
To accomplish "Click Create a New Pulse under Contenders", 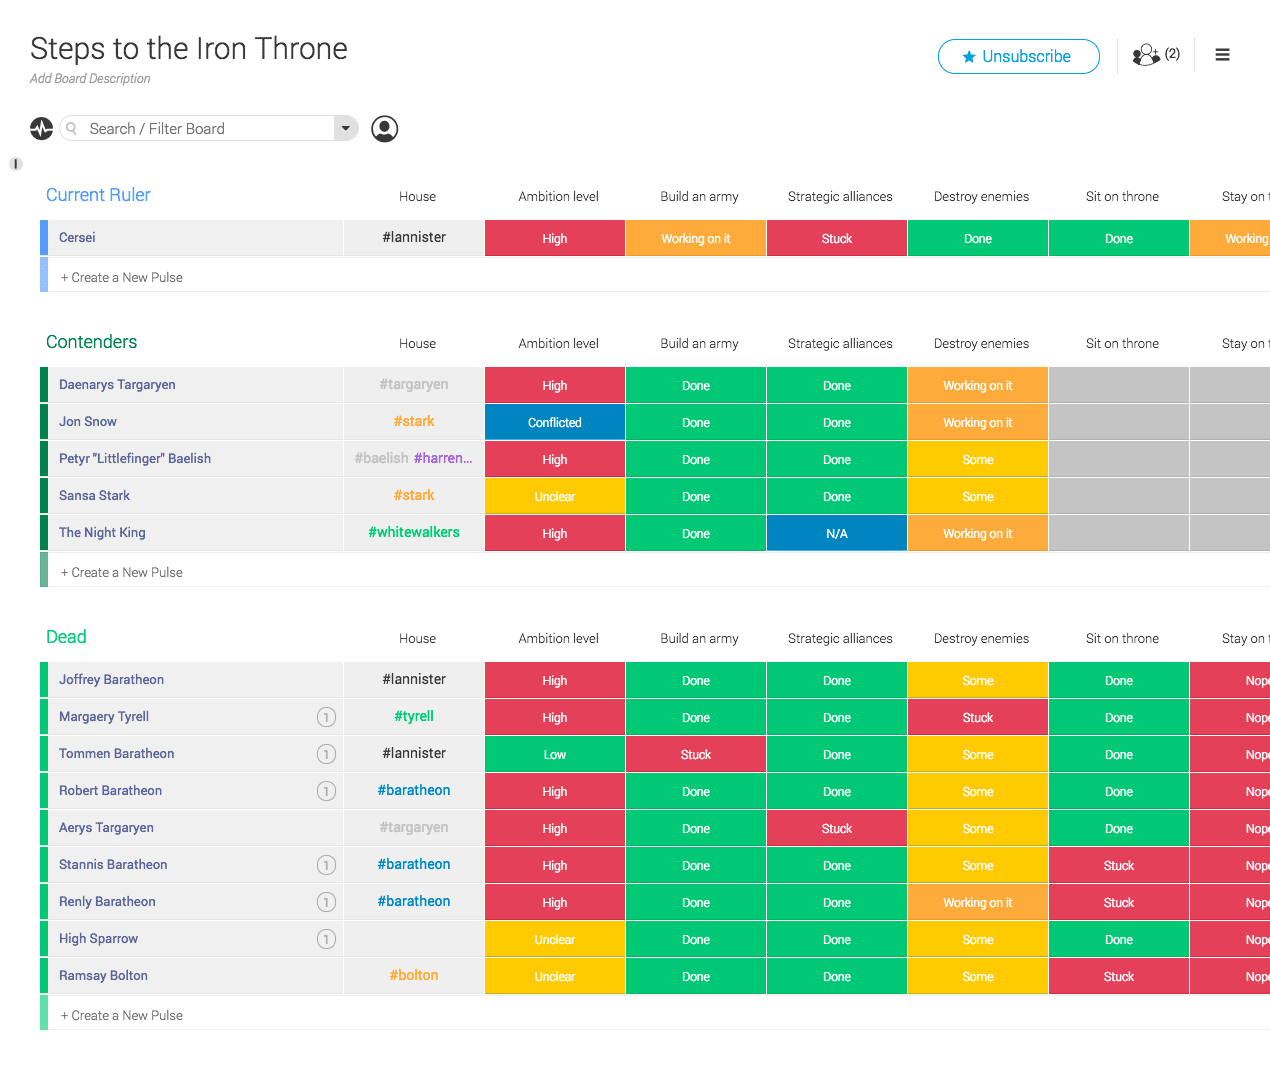I will [x=122, y=572].
